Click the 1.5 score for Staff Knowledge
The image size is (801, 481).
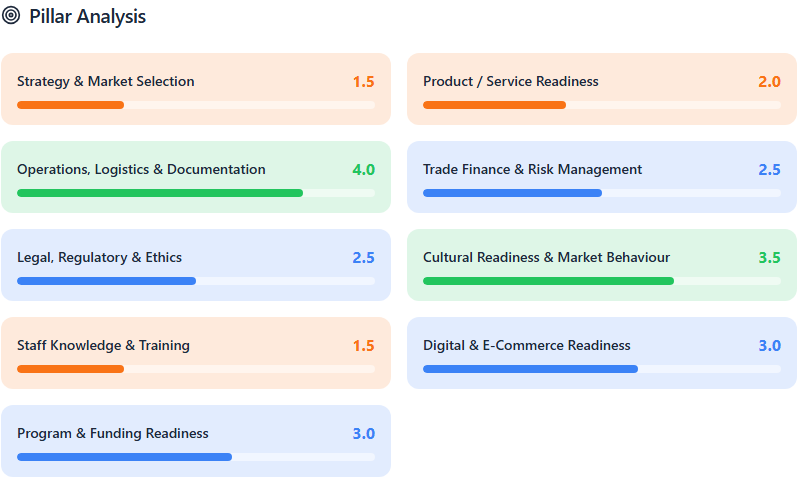[x=363, y=345]
